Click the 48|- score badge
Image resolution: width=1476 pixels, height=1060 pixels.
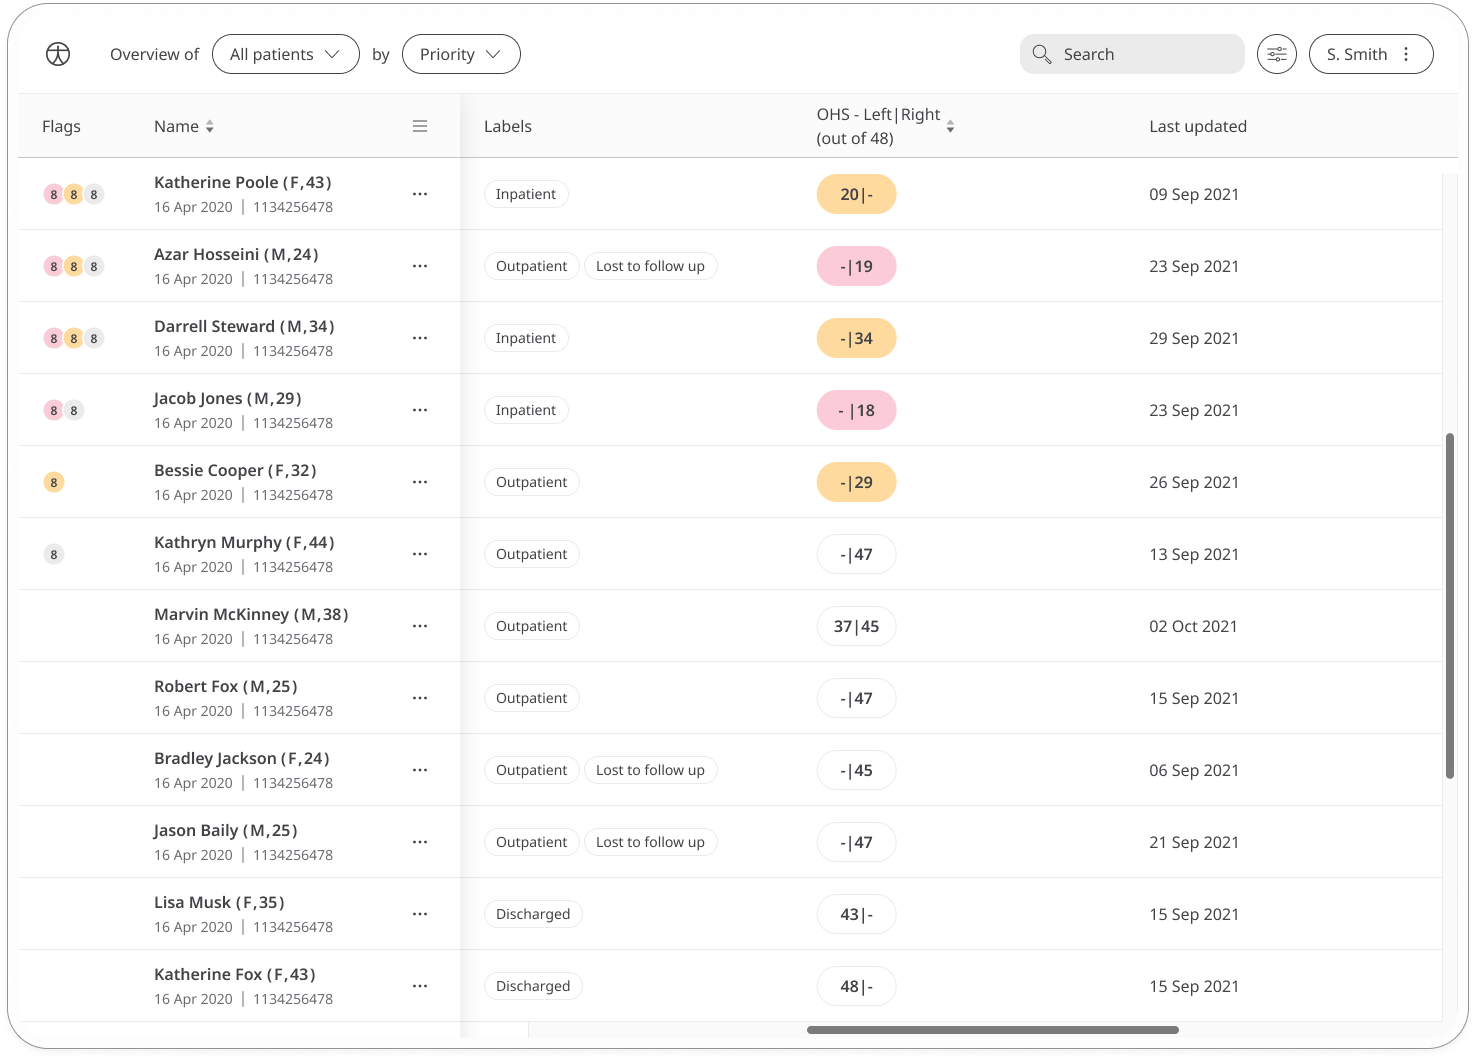[856, 986]
